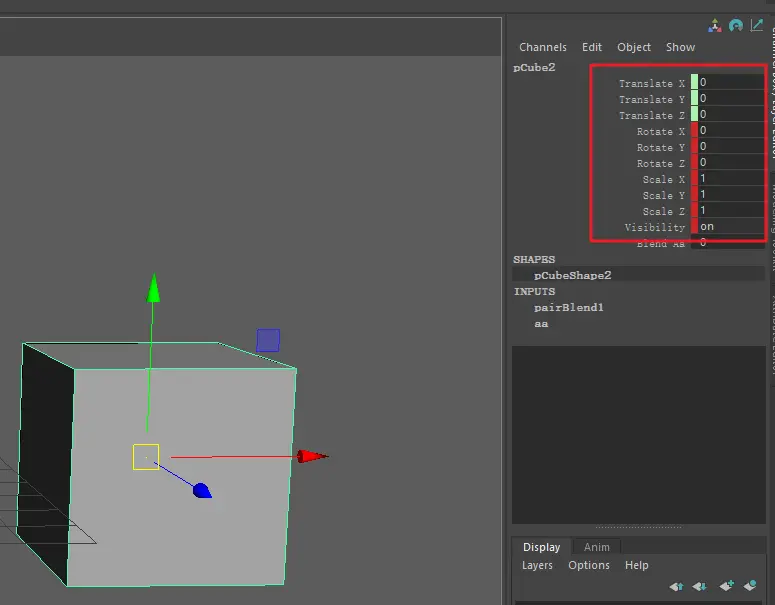Click the blue Z-axis move handle

coord(201,490)
